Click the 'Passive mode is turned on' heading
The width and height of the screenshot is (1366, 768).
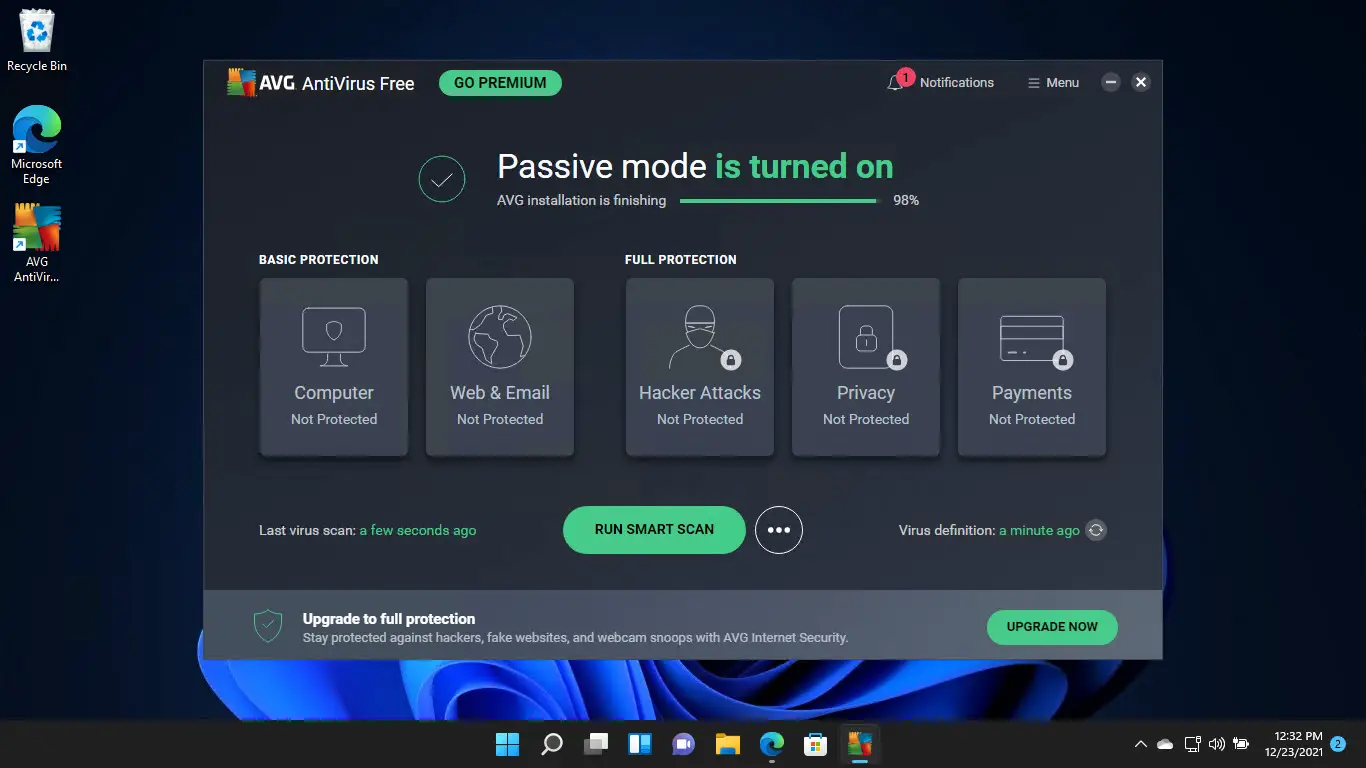click(x=695, y=166)
